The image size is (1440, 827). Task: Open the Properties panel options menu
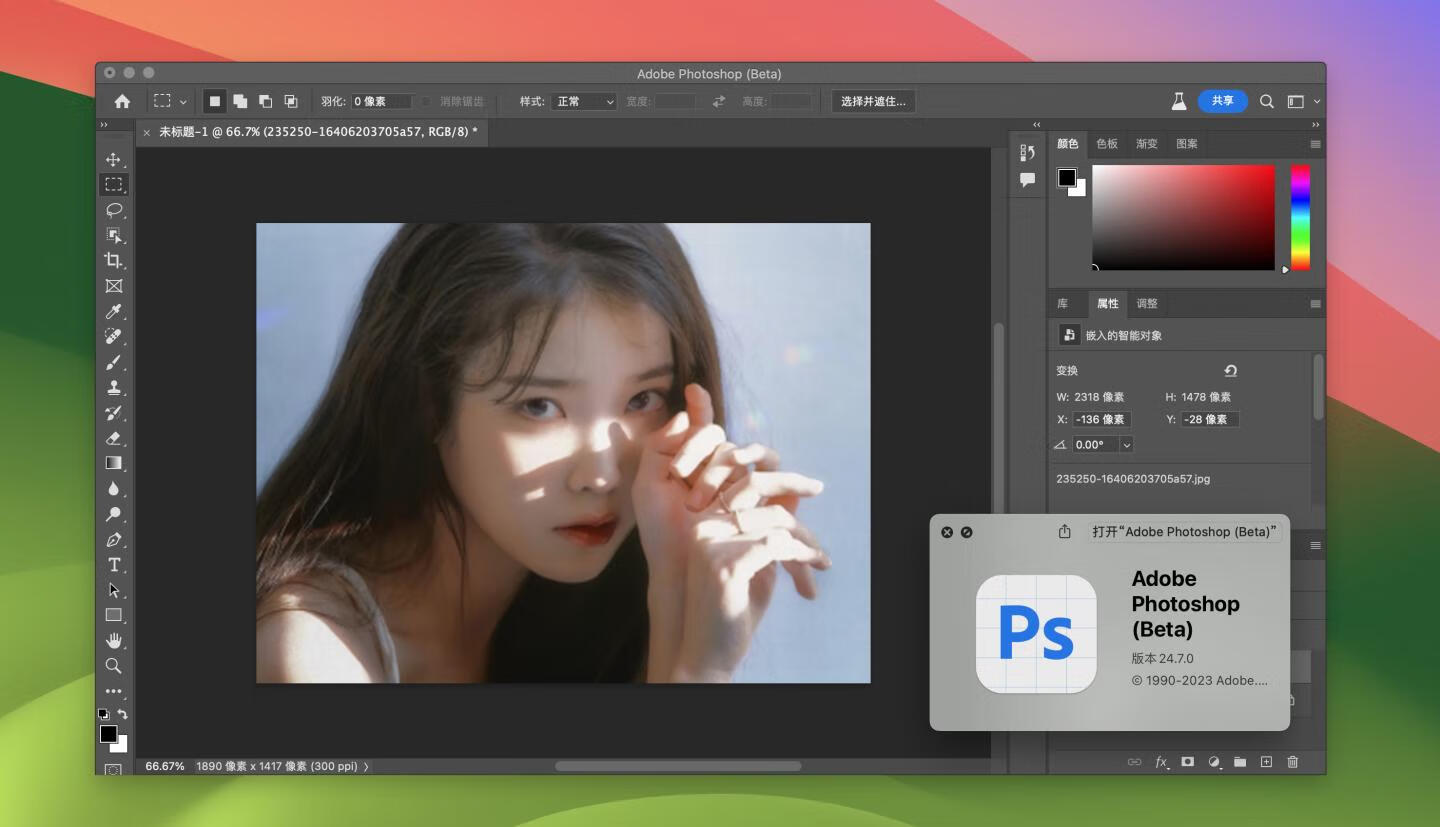[x=1315, y=304]
